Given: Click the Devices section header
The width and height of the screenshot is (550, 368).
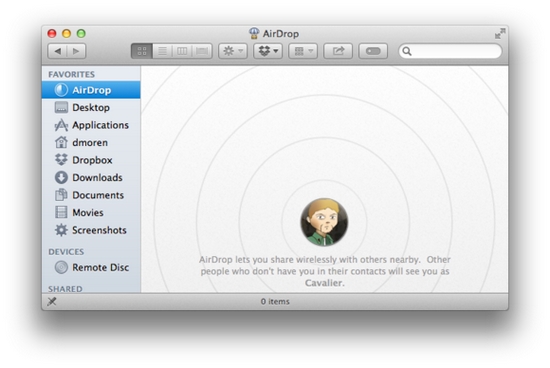Looking at the screenshot, I should pos(66,252).
